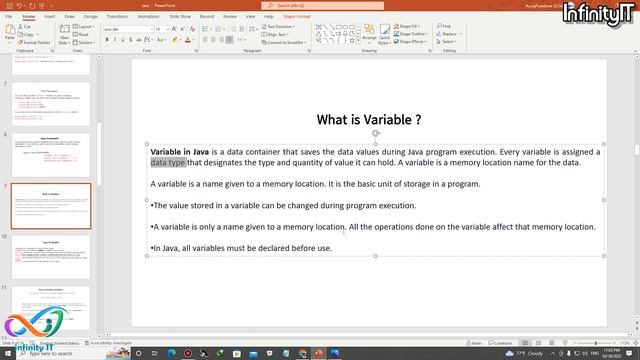Open the Text Direction dropdown

278,27
